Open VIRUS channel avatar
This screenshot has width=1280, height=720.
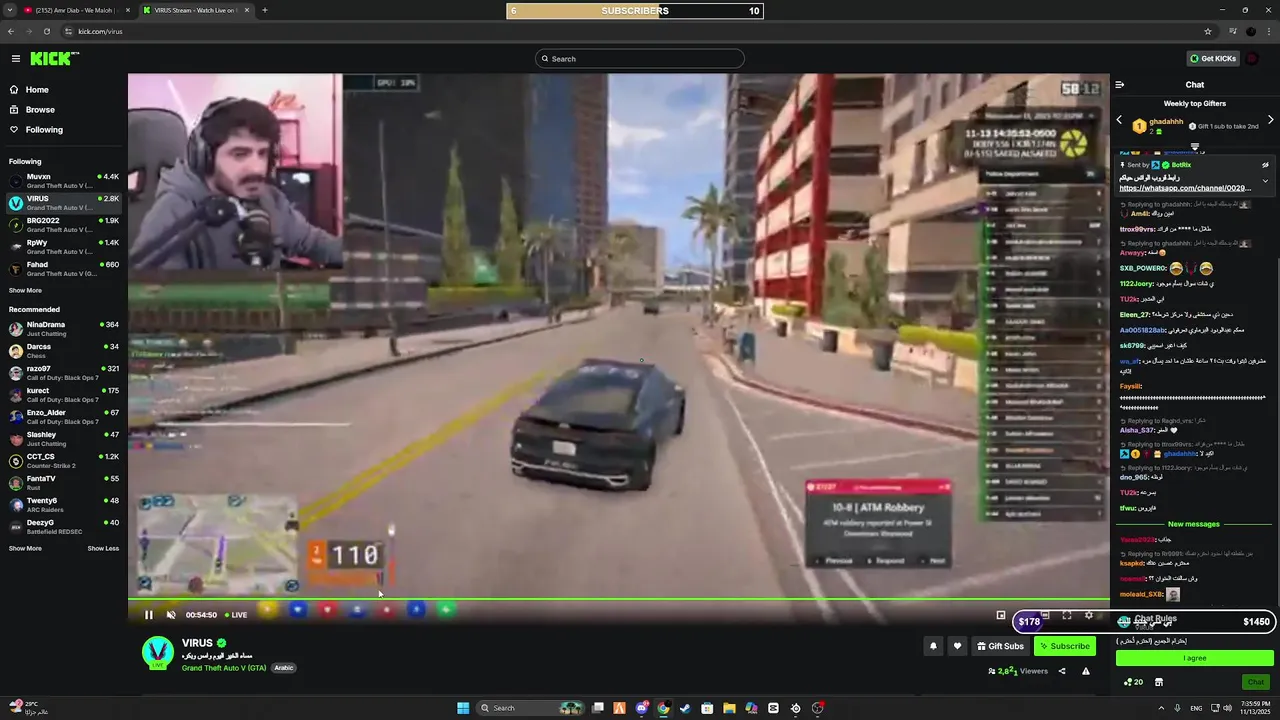pos(158,653)
